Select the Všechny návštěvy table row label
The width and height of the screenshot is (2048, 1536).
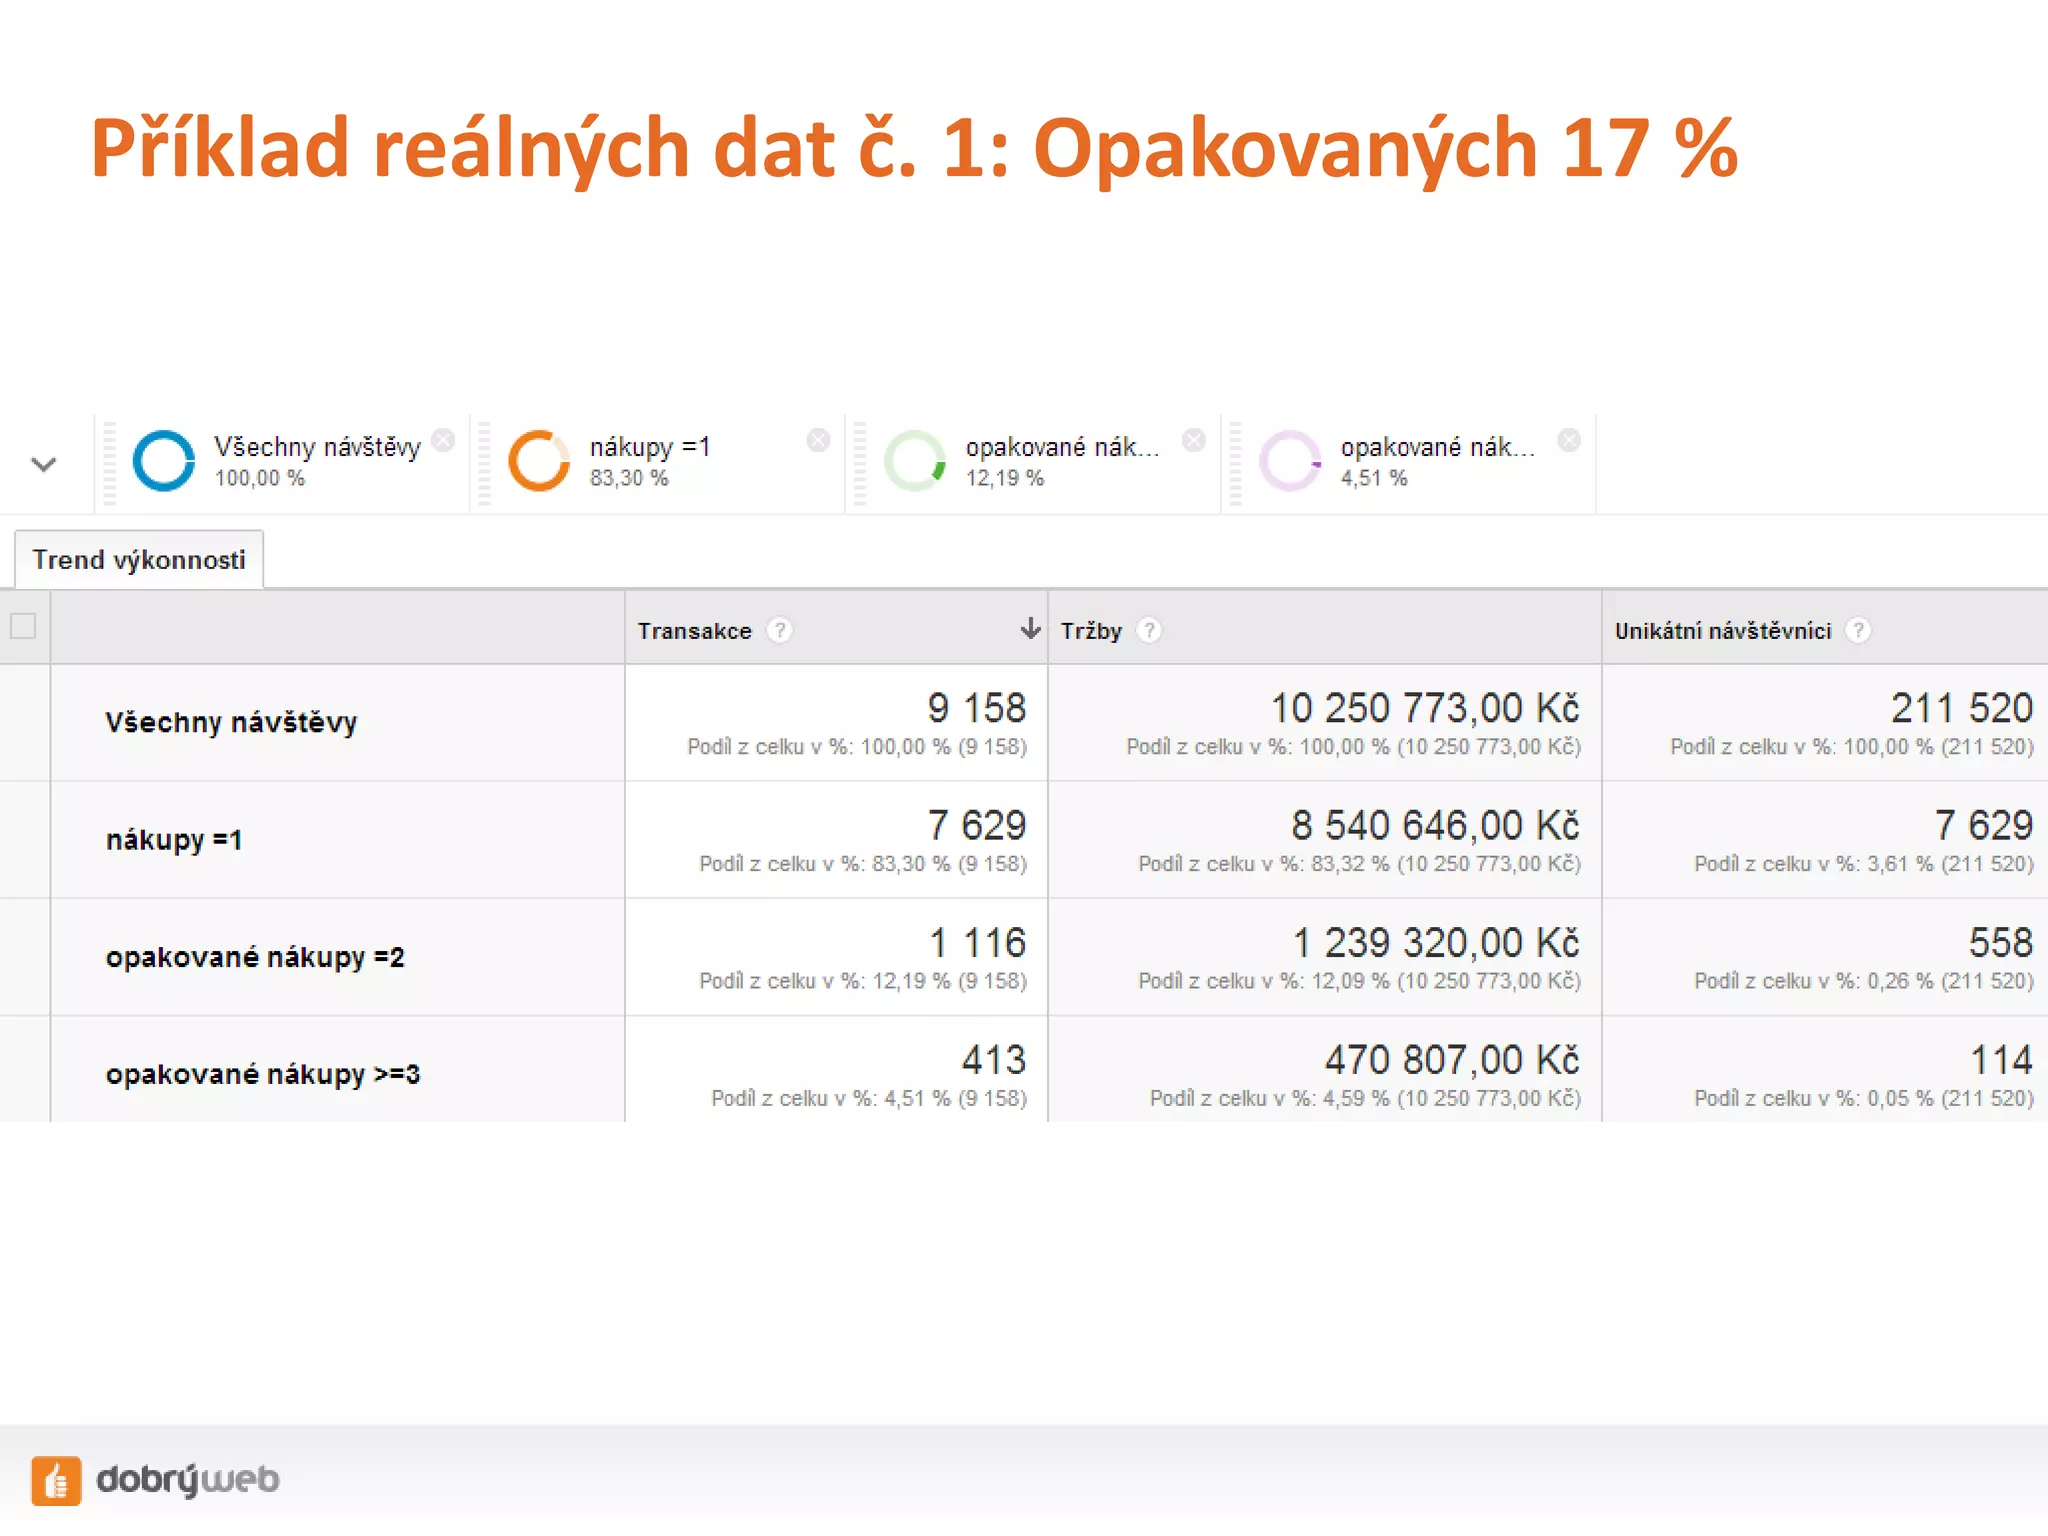click(x=231, y=722)
